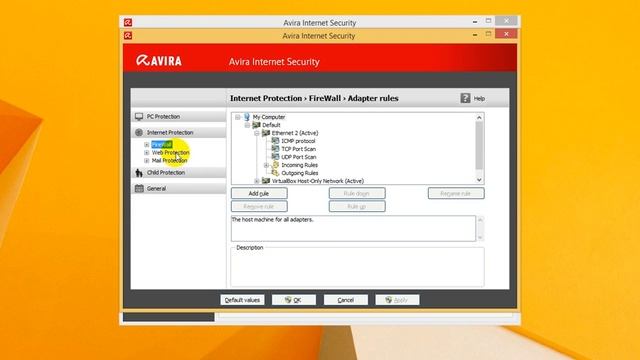Select the TCP Port Scan rule

(298, 149)
